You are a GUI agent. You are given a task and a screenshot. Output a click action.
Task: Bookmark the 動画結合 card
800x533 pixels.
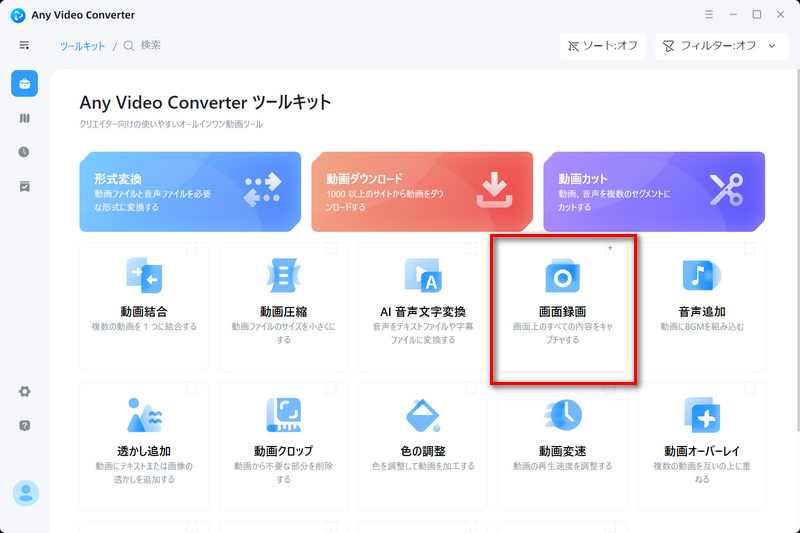[x=192, y=249]
